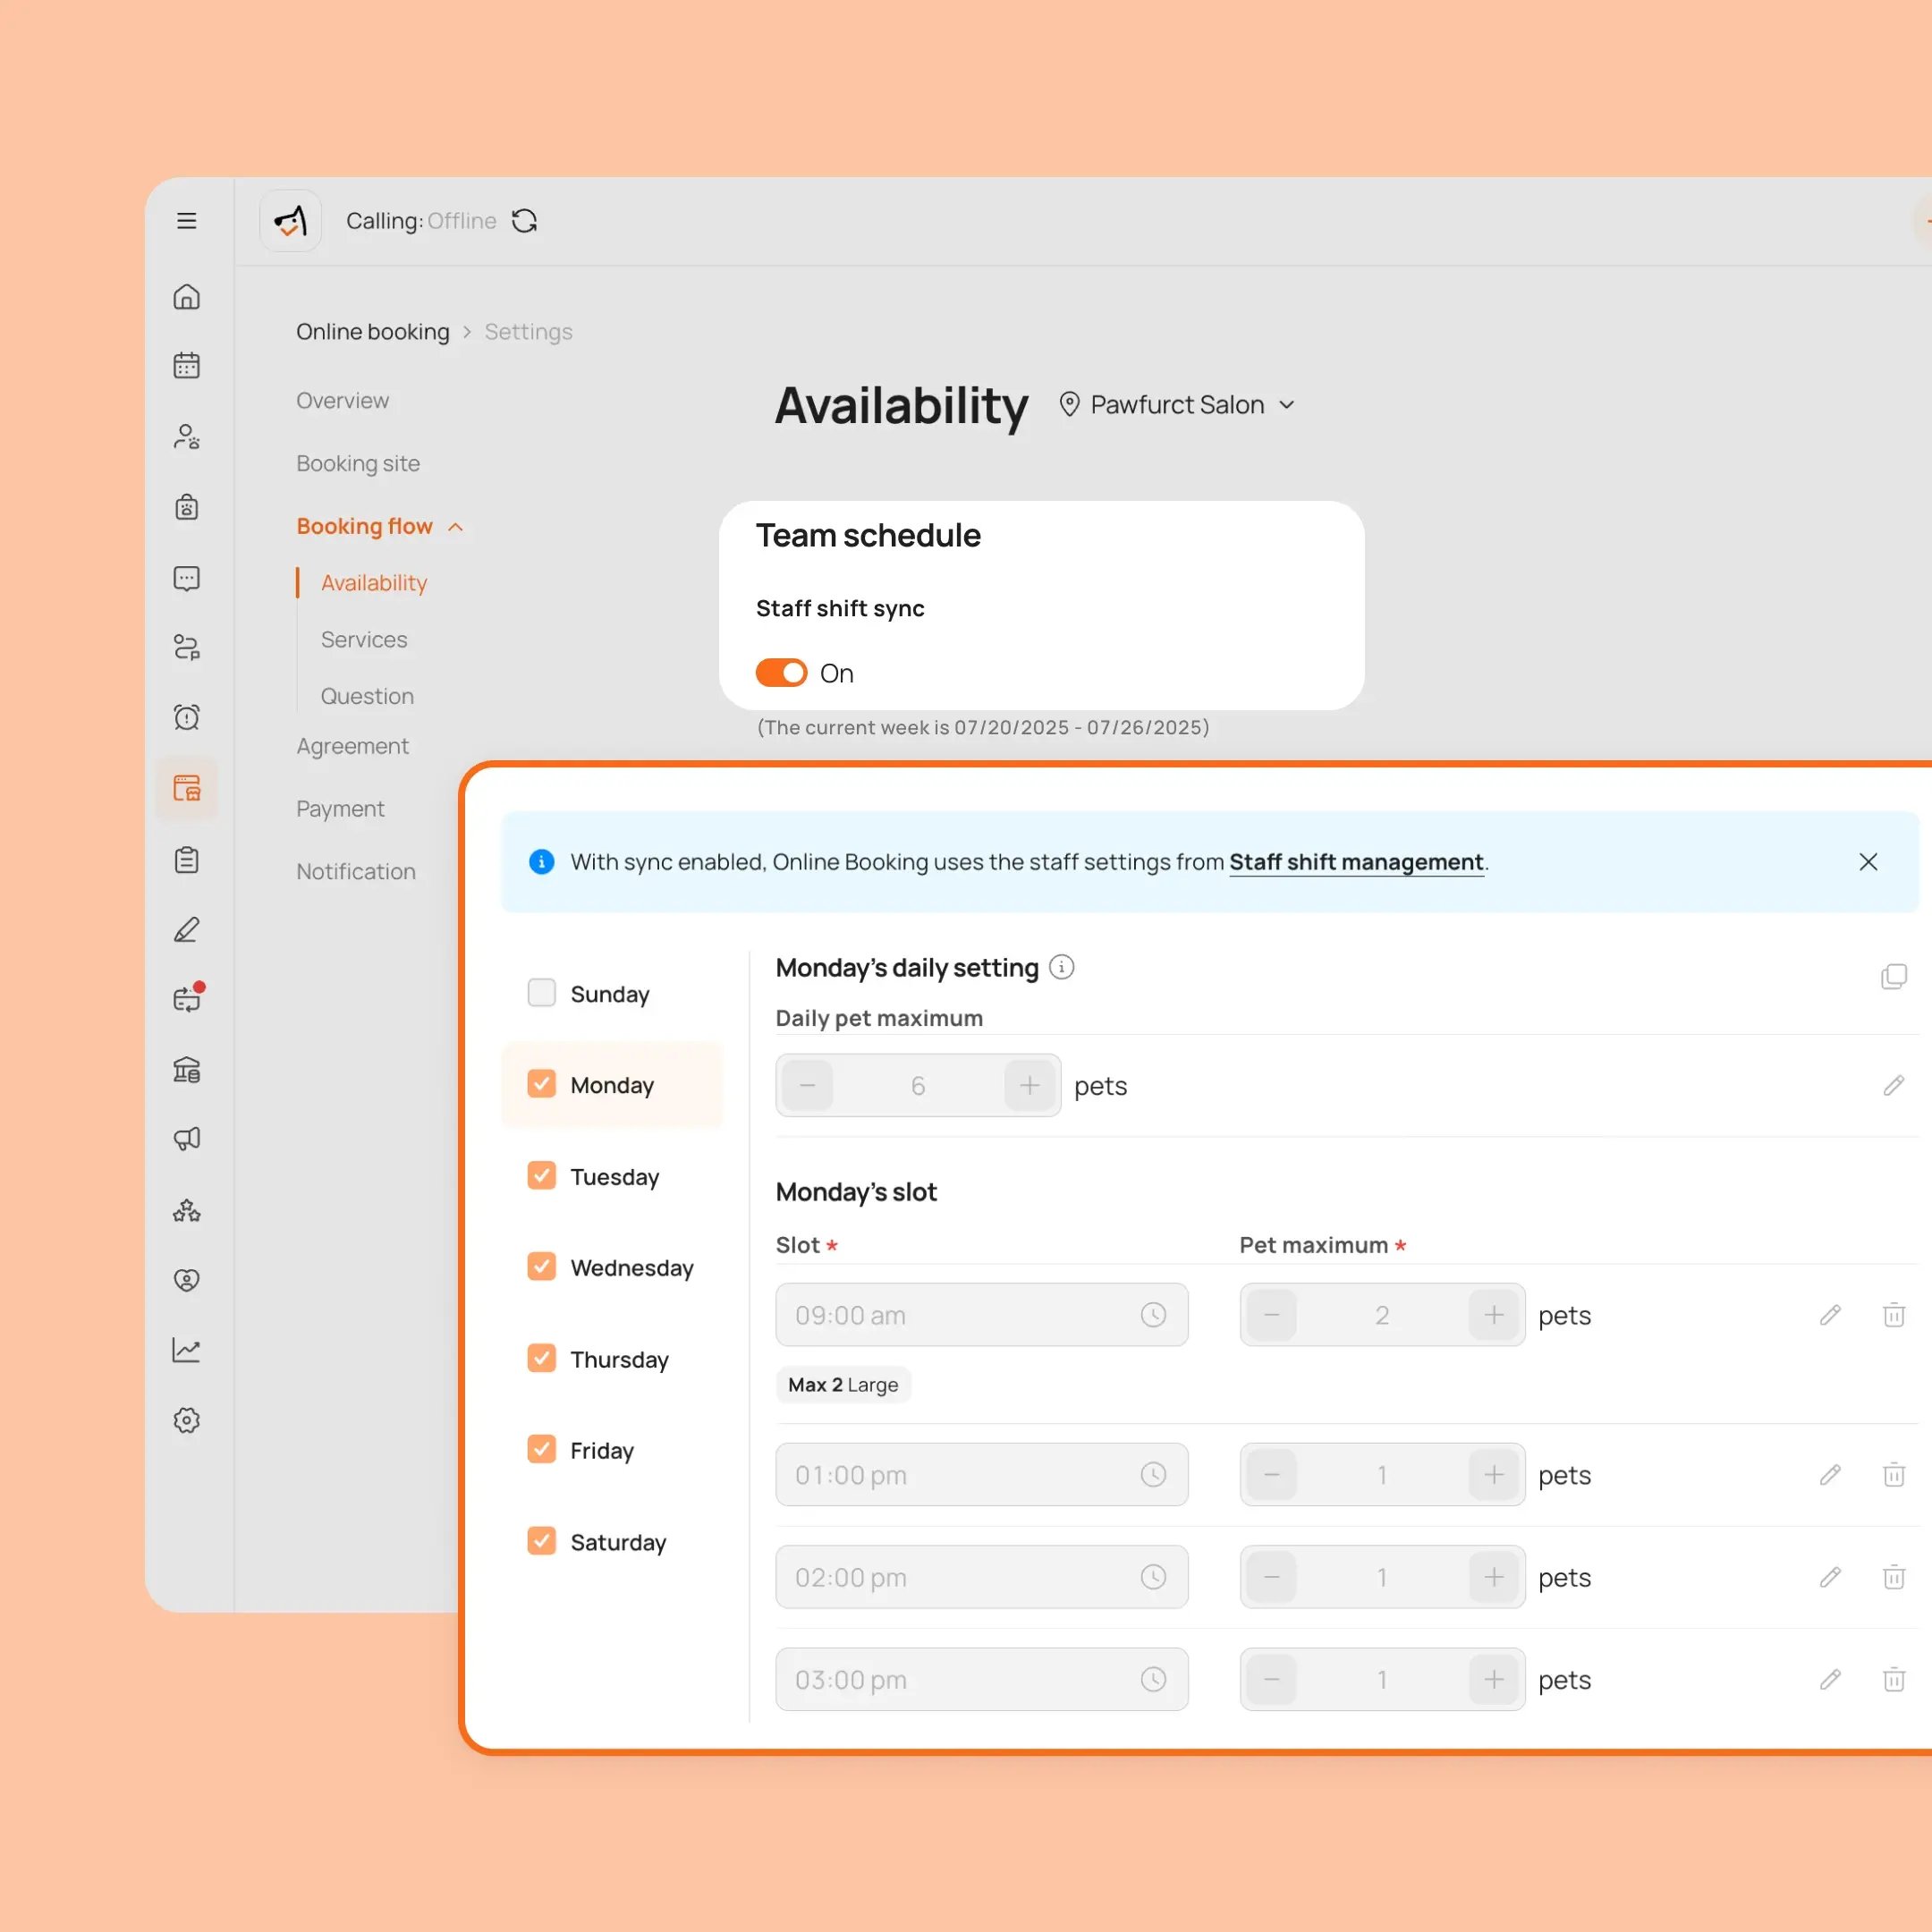The height and width of the screenshot is (1932, 1932).
Task: Open the heart loyalty sidebar icon
Action: [187, 1280]
